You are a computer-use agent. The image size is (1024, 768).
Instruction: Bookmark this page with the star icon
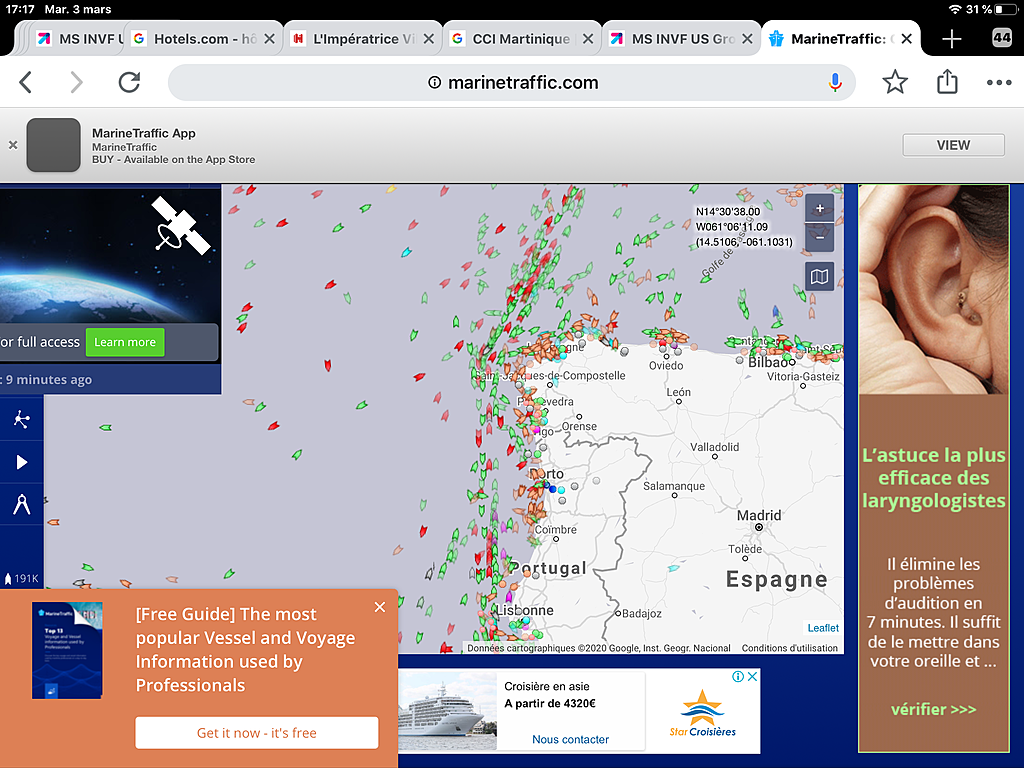coord(895,82)
